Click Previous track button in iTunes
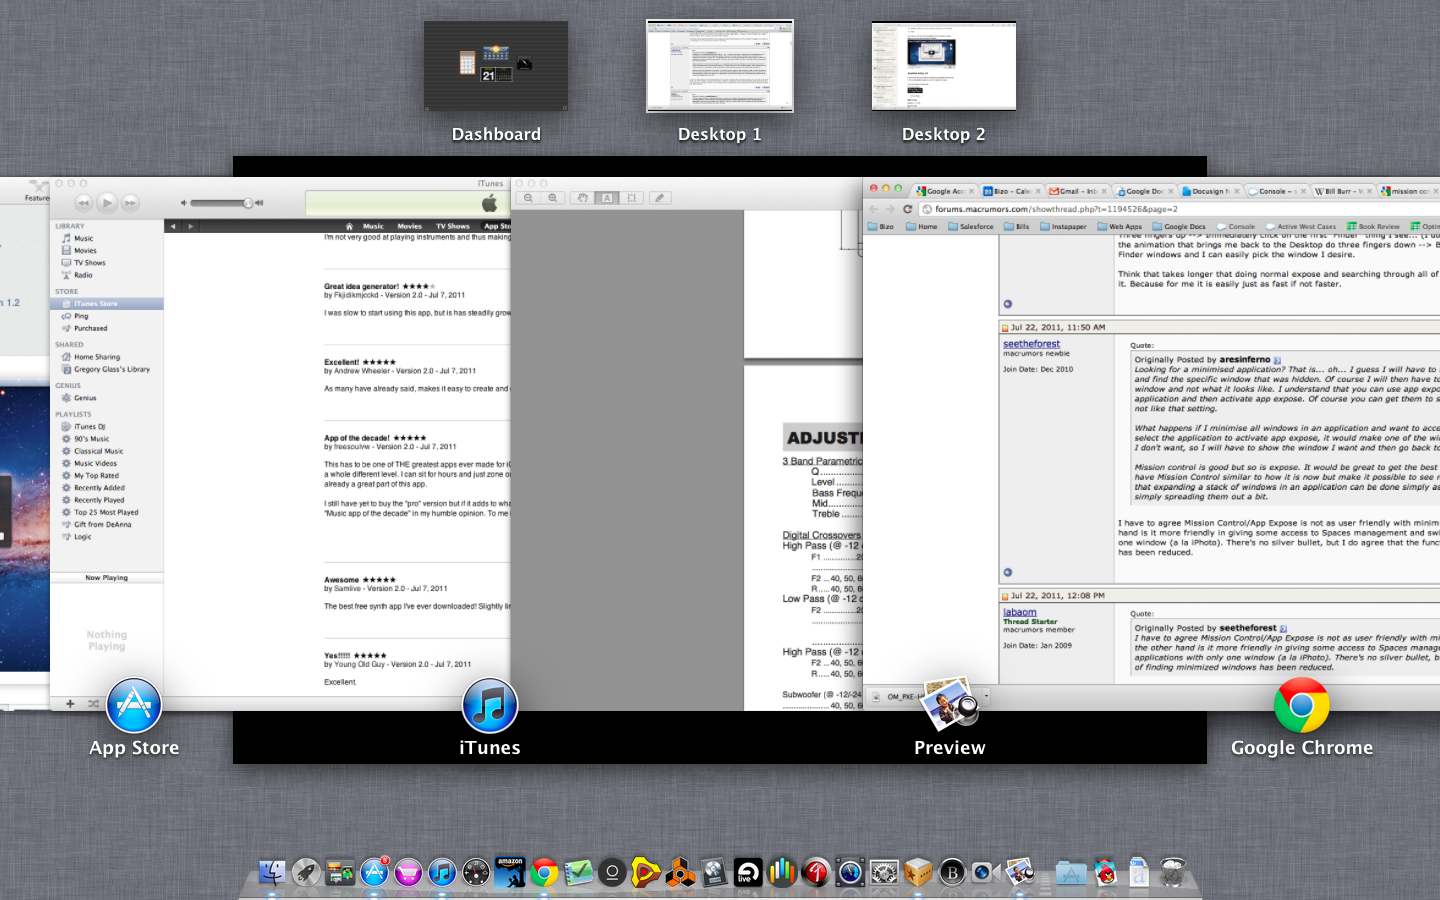1440x900 pixels. [84, 202]
